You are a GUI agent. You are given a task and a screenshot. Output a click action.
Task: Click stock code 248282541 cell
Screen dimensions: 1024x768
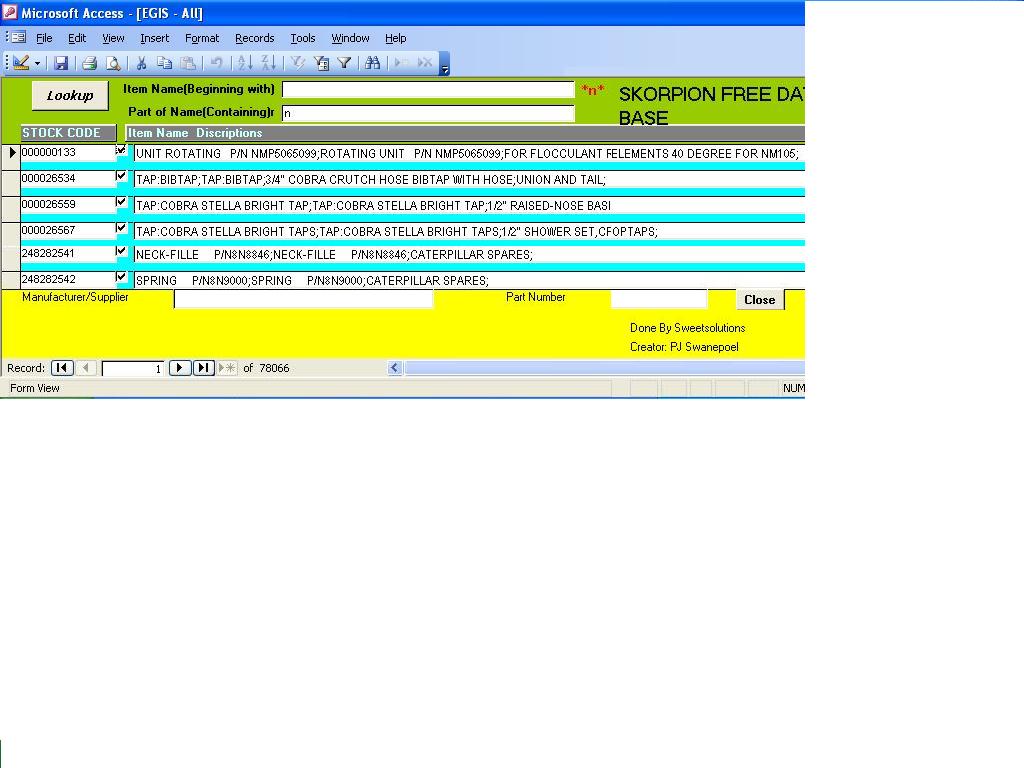(68, 253)
